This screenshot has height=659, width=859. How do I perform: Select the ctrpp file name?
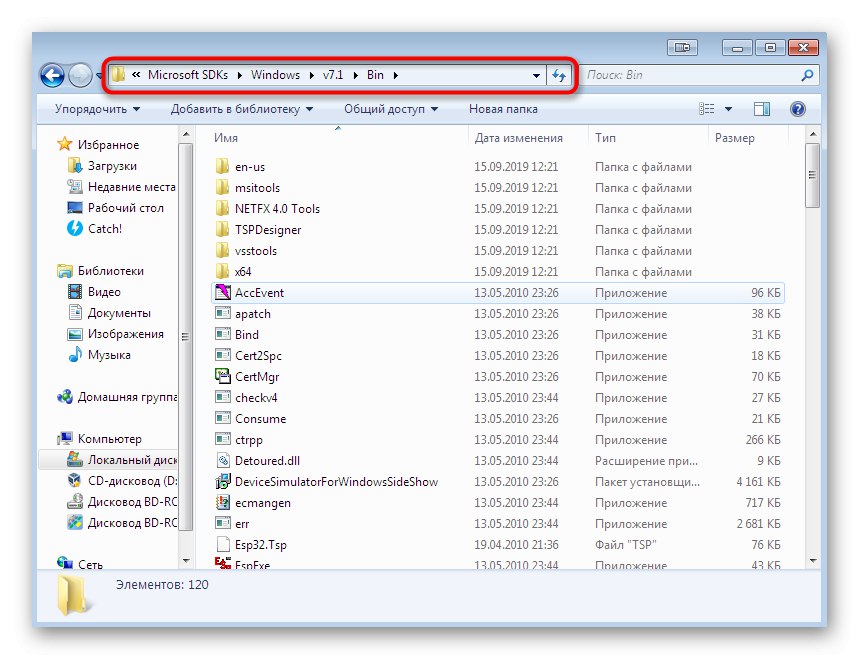[249, 440]
